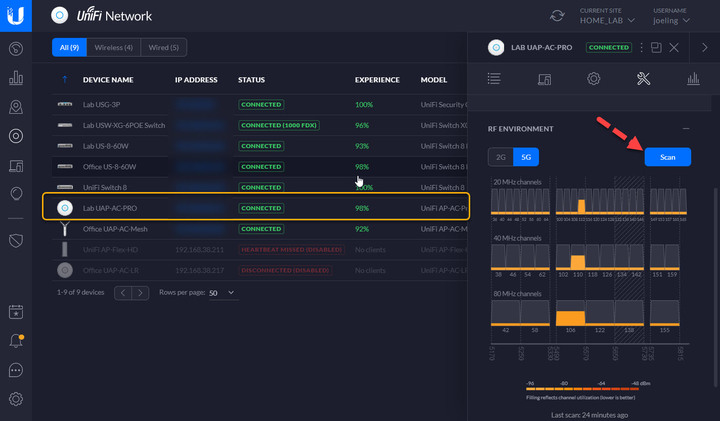This screenshot has height=421, width=720.
Task: Open the Devices circle sidebar icon
Action: 16,136
